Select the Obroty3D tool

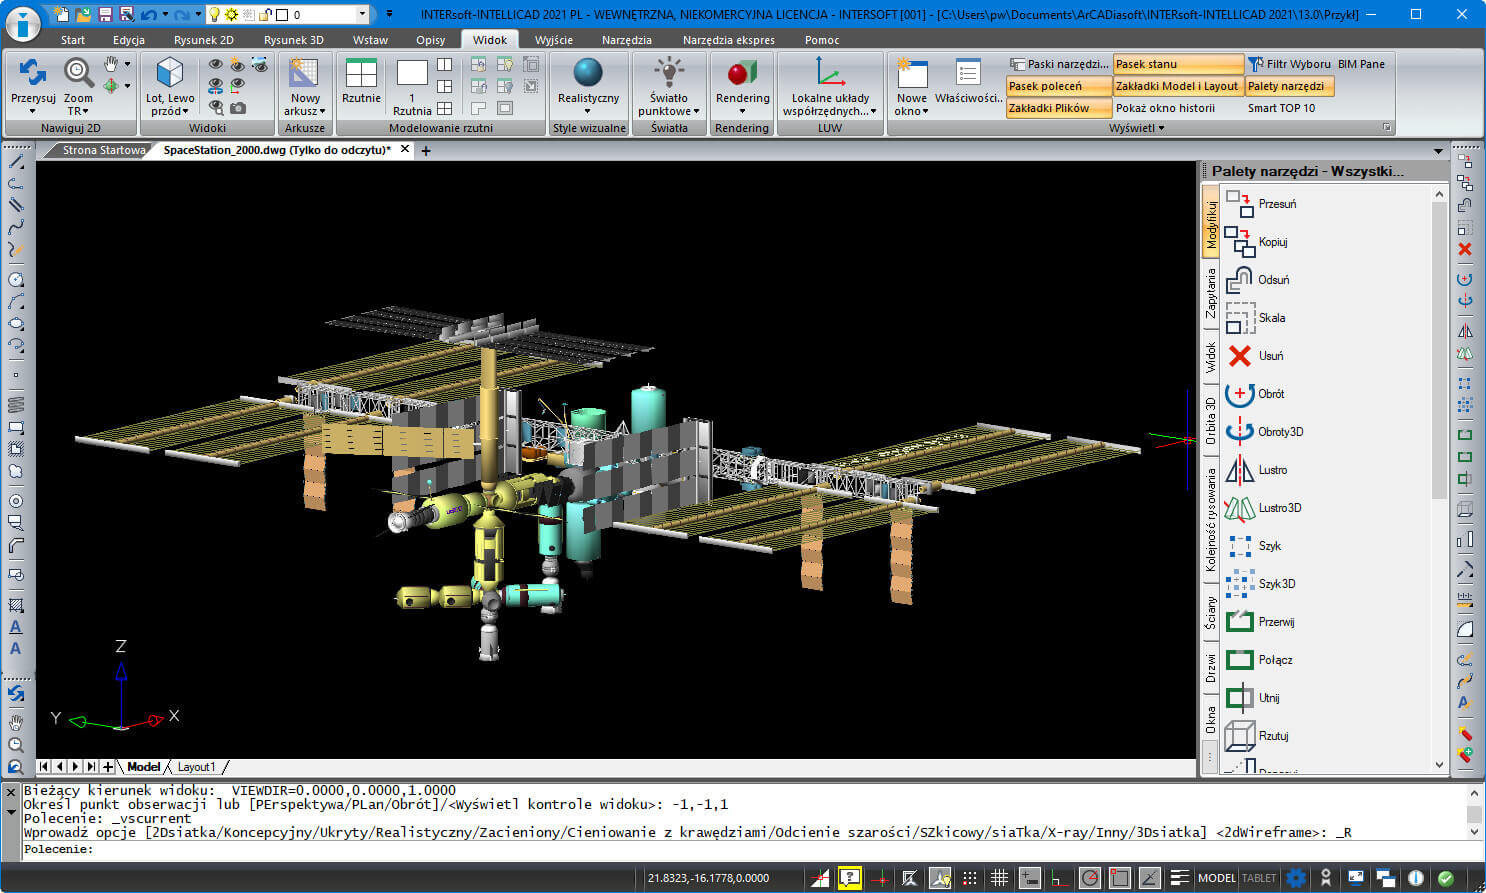(1265, 432)
